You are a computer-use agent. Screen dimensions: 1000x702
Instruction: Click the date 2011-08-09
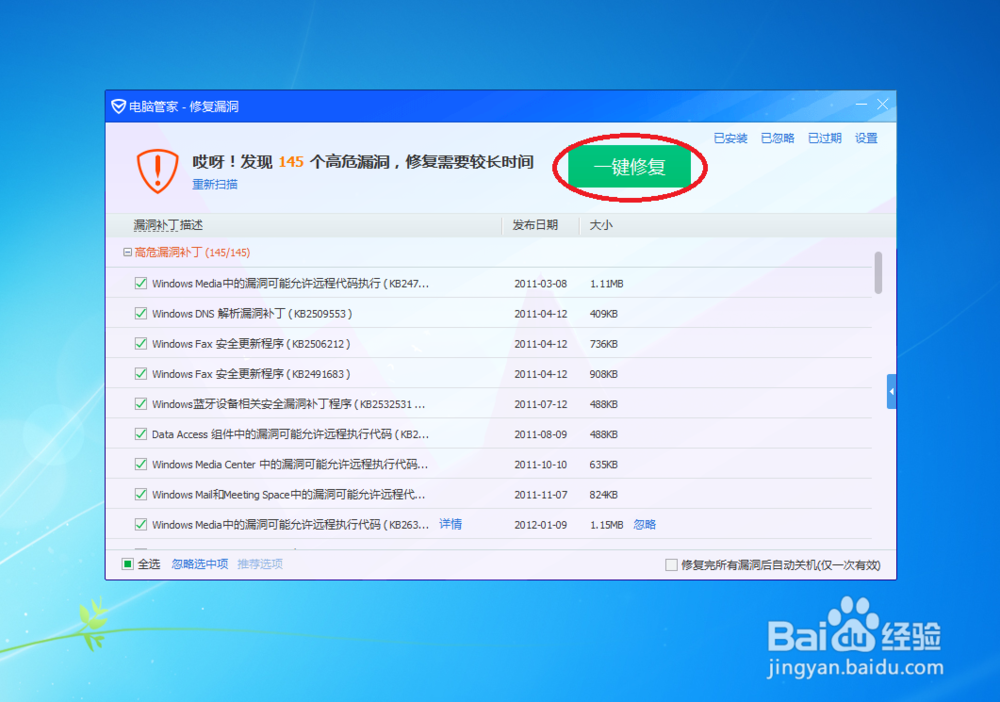click(x=541, y=434)
